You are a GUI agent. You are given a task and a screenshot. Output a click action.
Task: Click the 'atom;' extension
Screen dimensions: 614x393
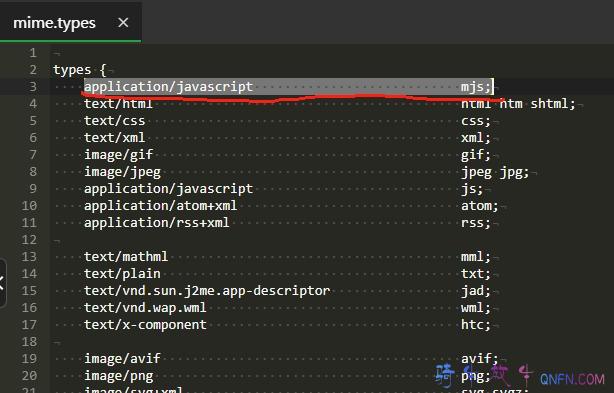pyautogui.click(x=479, y=206)
